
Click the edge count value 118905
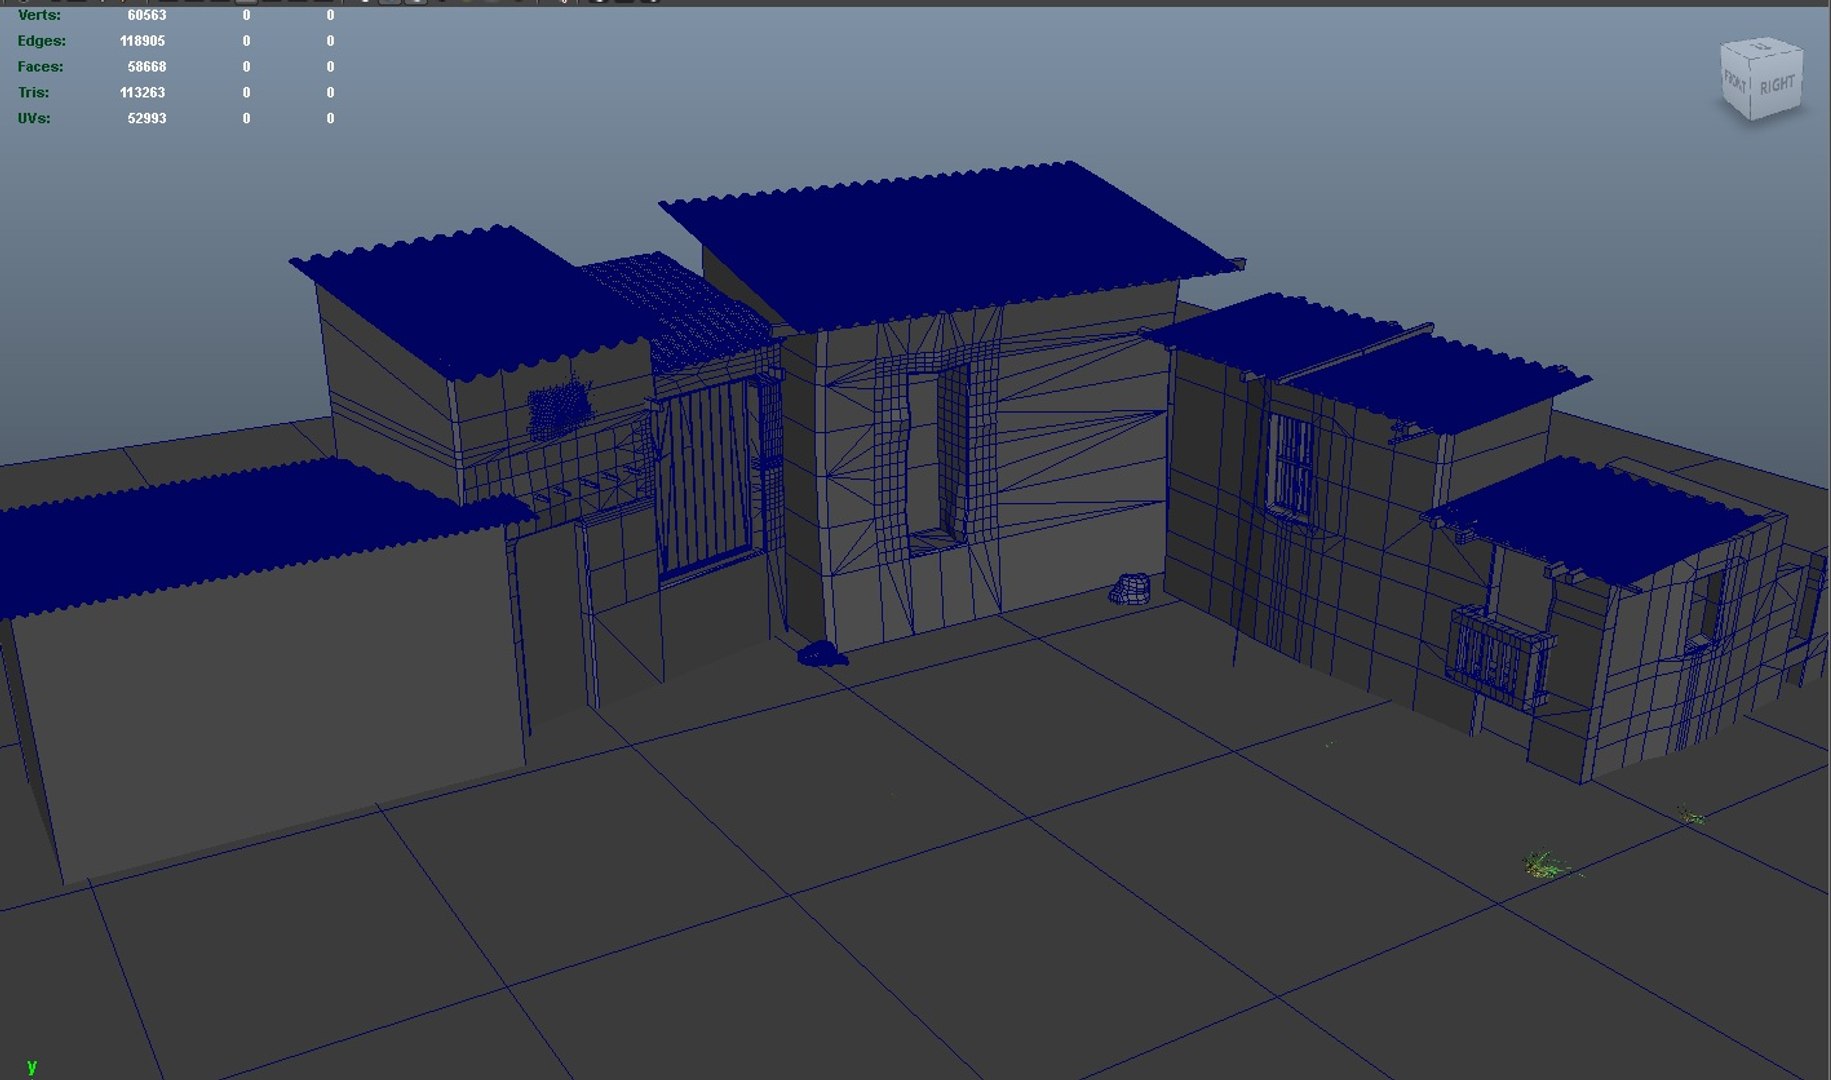[x=142, y=41]
